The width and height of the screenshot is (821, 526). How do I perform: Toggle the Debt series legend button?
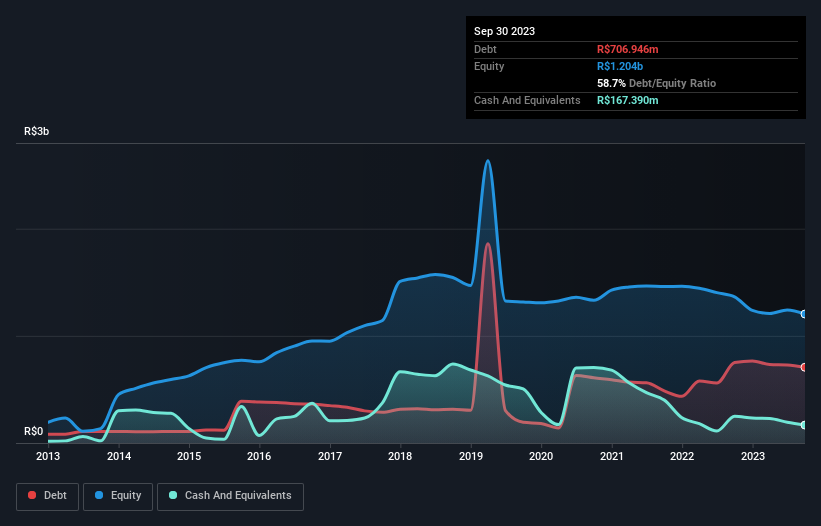point(47,496)
